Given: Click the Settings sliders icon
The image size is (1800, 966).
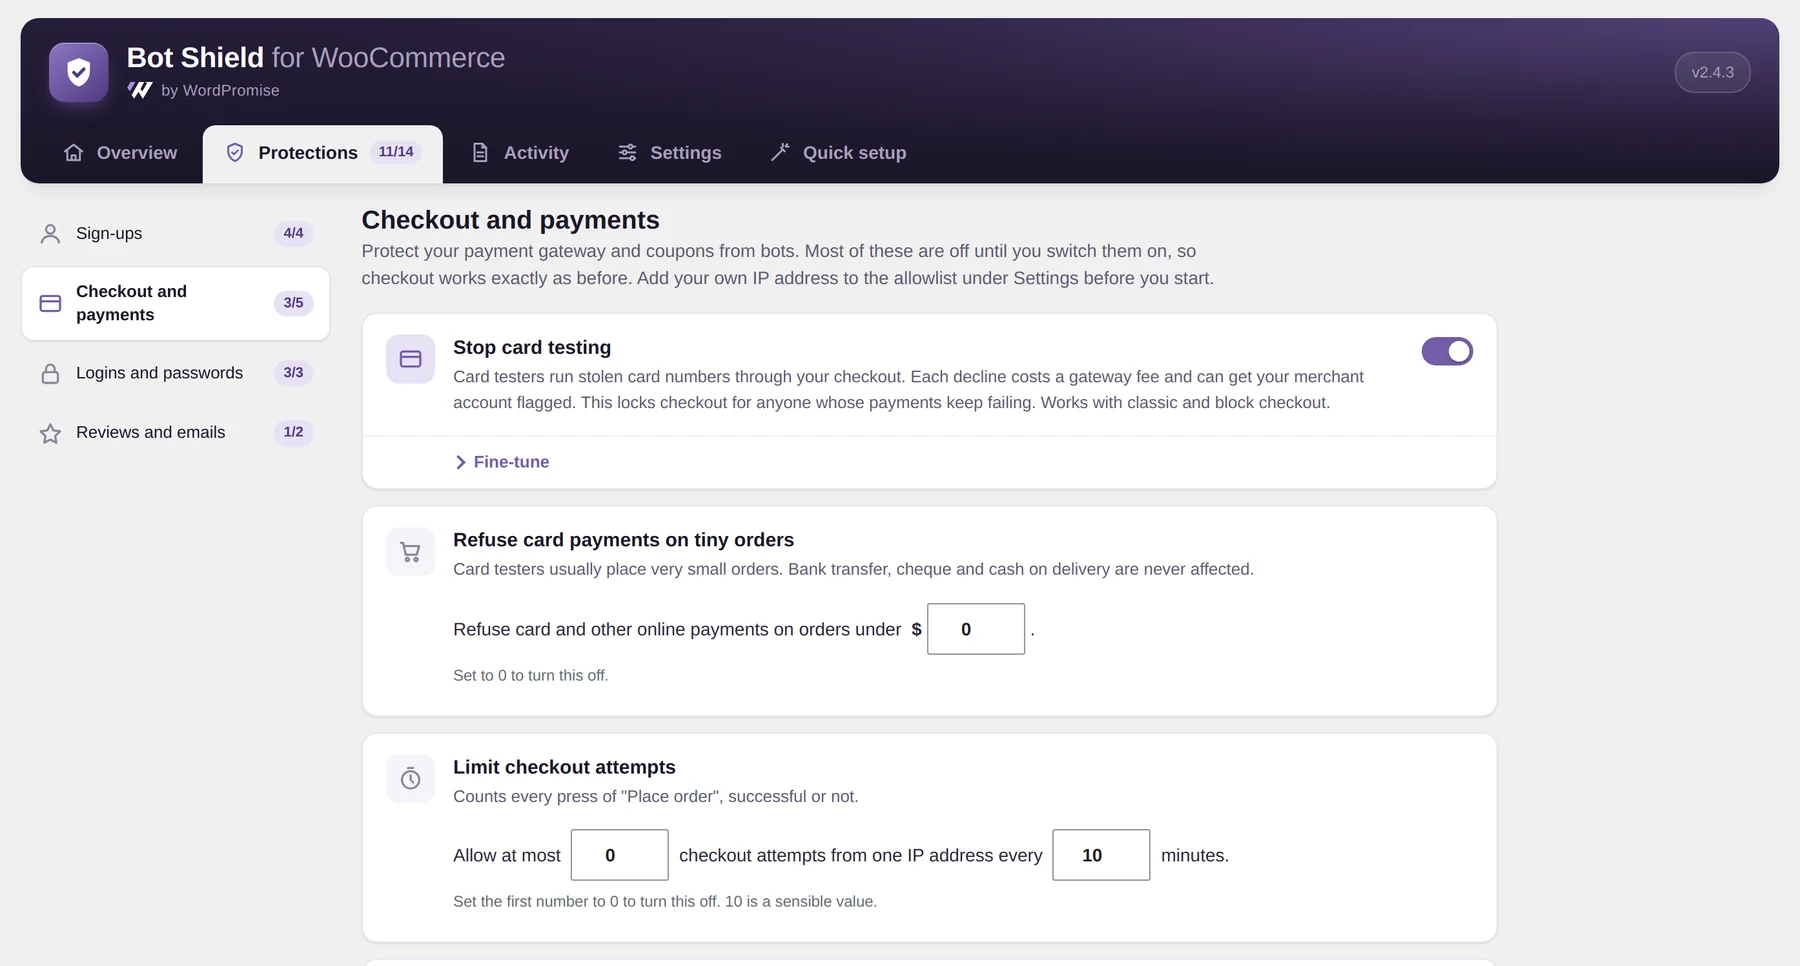Looking at the screenshot, I should [x=627, y=153].
